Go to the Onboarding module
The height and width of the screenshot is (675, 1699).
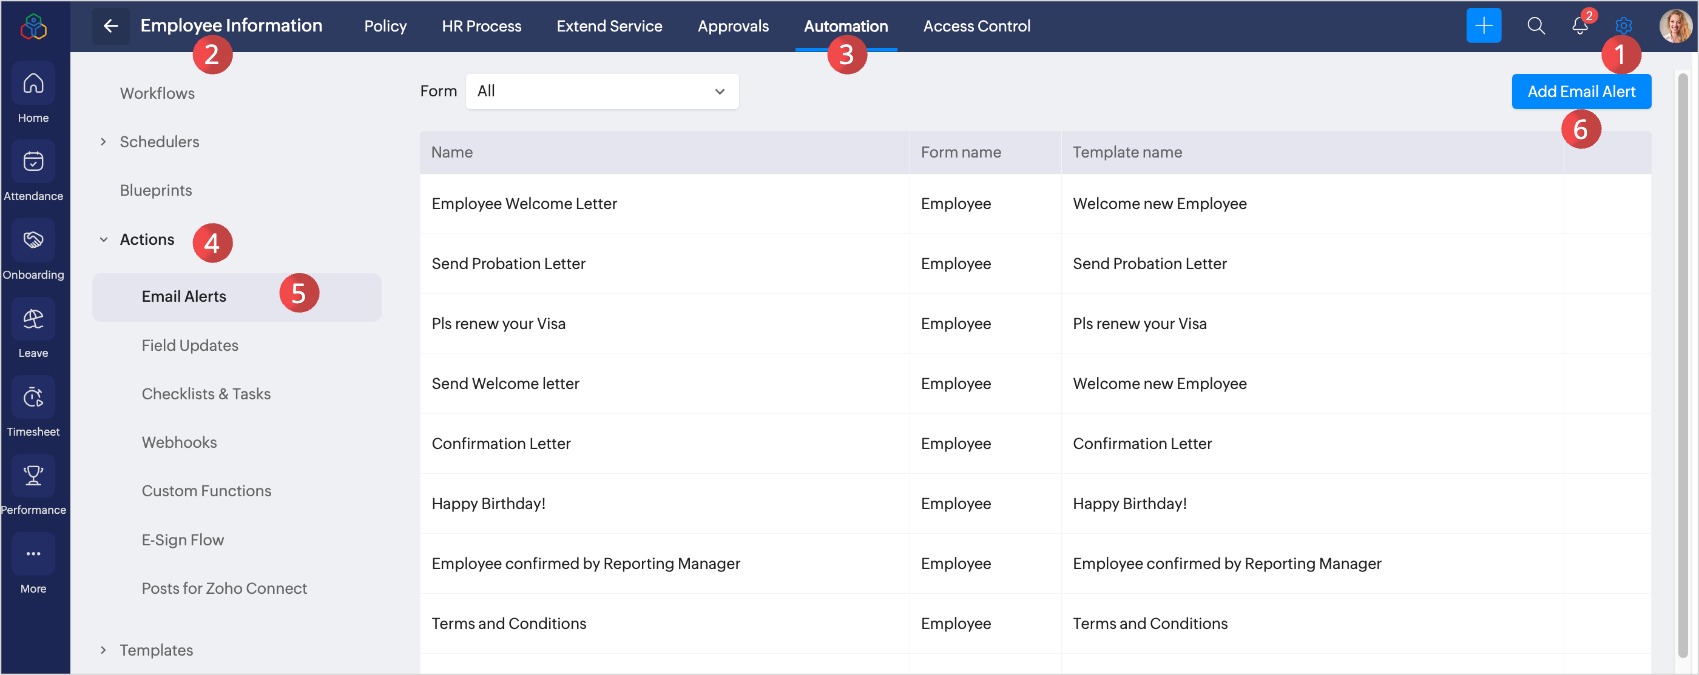[33, 241]
